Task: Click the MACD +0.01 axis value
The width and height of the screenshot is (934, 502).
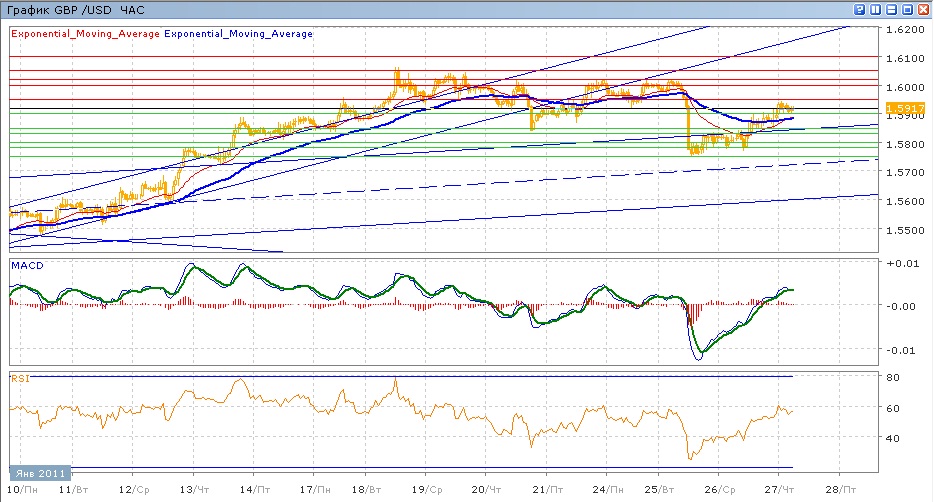Action: click(901, 263)
